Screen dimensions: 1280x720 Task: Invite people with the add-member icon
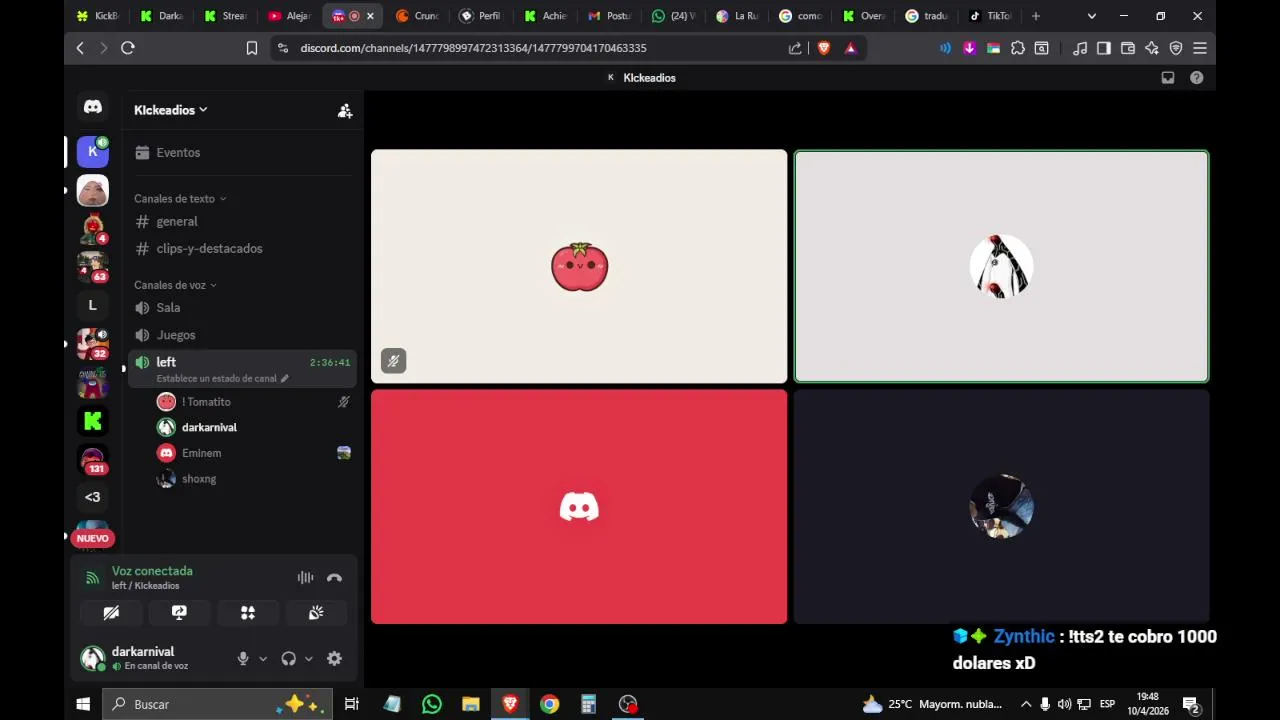click(345, 111)
